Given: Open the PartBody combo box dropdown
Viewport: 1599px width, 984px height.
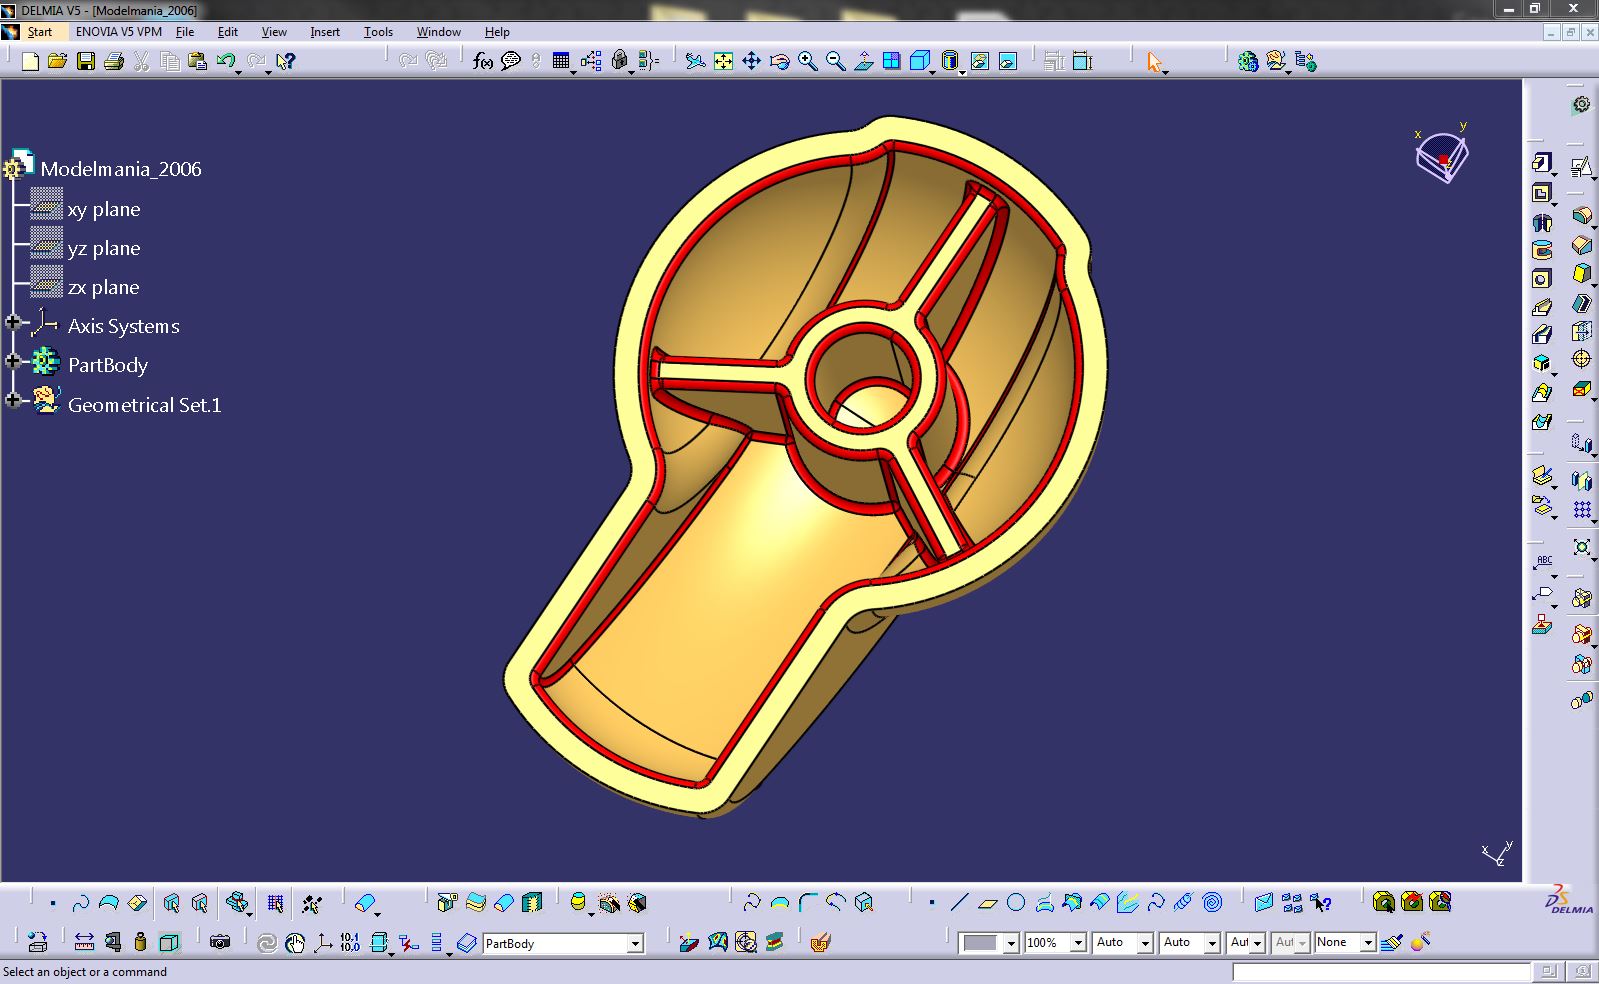Looking at the screenshot, I should (634, 943).
